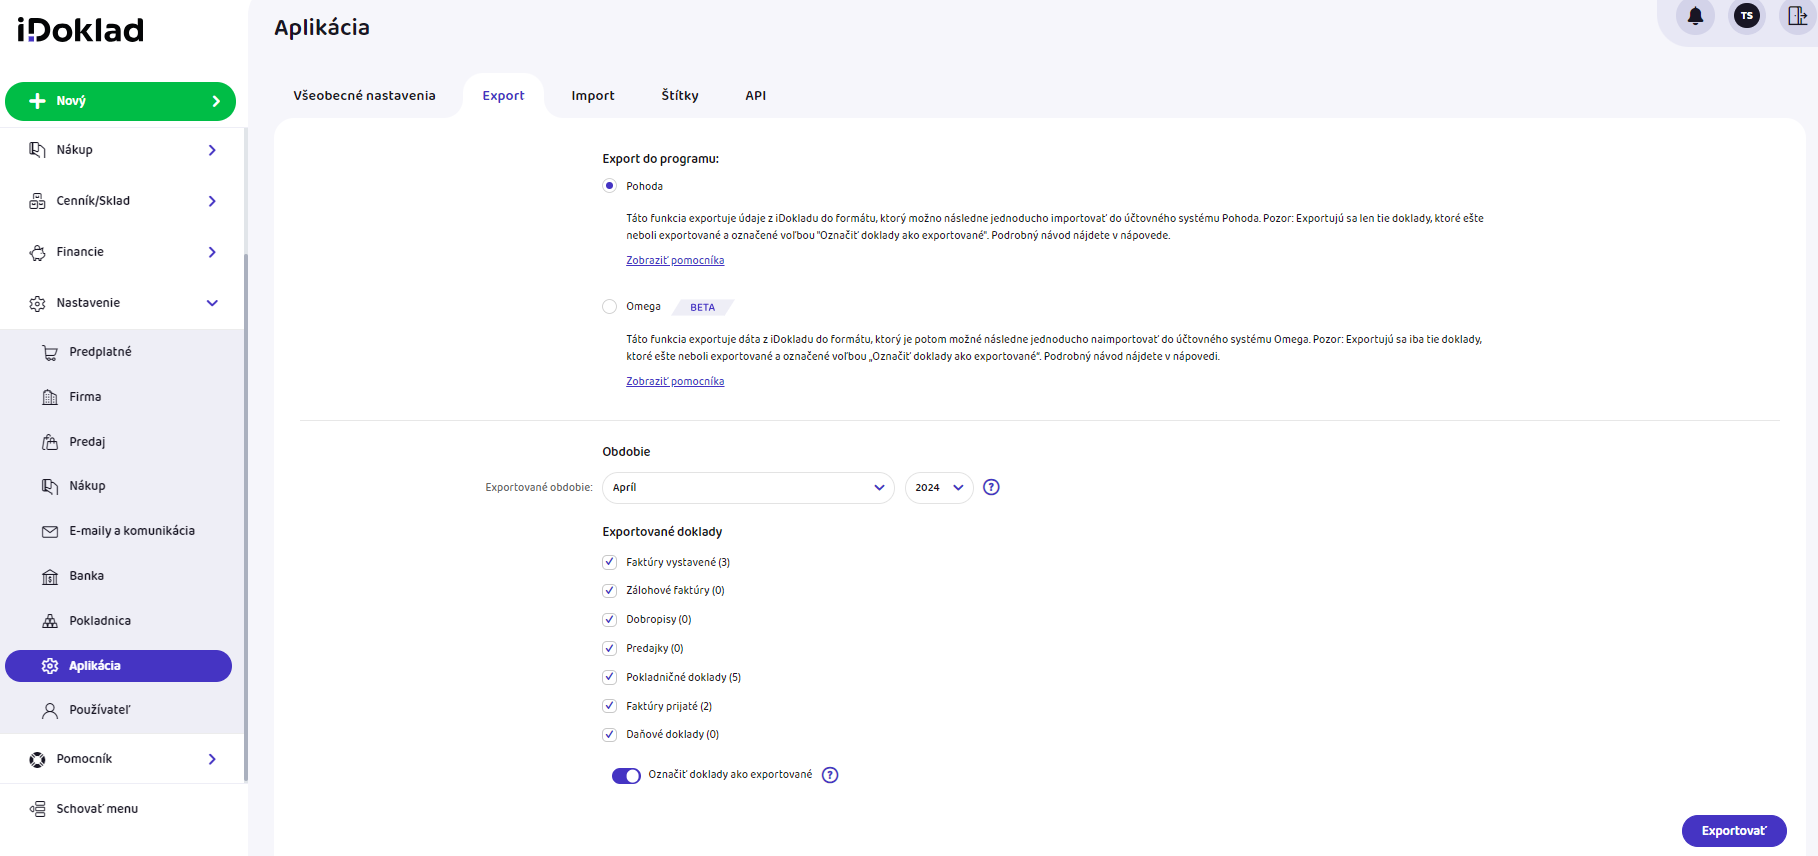1818x856 pixels.
Task: Switch to the Všeobecné nastavenia tab
Action: pos(364,96)
